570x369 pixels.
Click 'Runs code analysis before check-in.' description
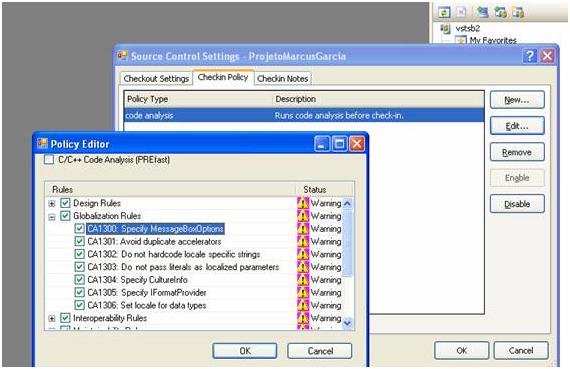339,116
